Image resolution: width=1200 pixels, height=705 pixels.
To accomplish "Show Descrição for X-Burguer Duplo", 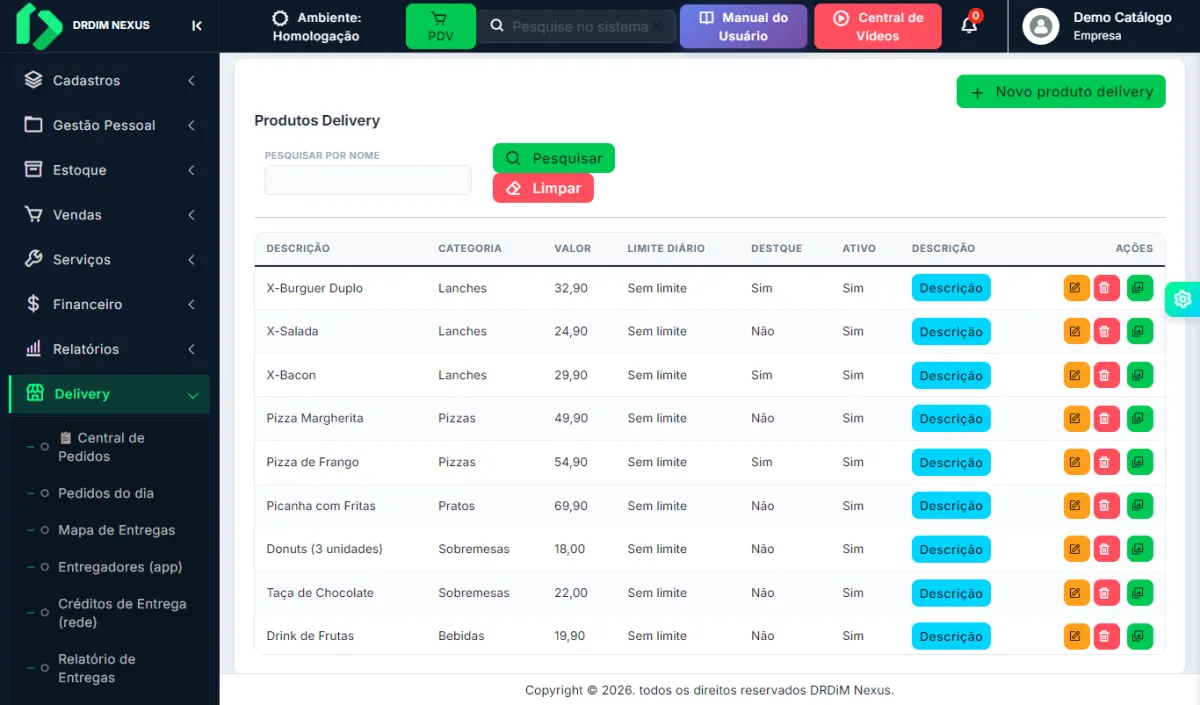I will click(x=951, y=288).
